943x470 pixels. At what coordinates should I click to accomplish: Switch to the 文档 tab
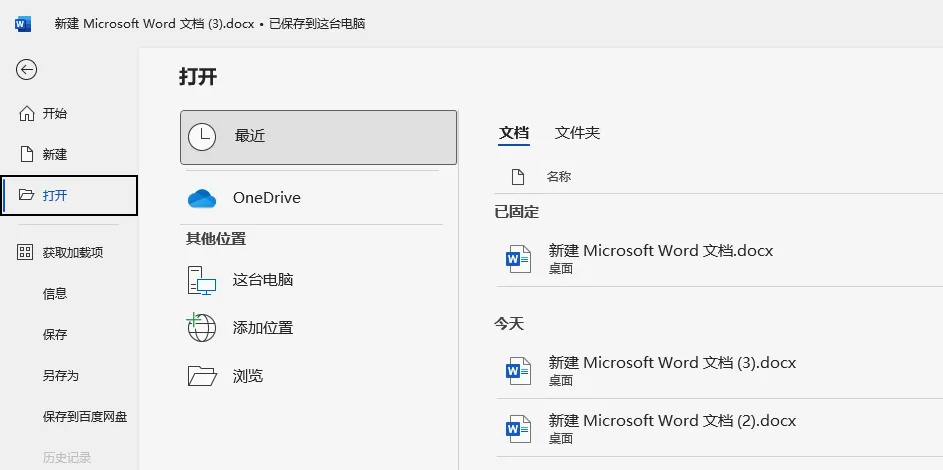[x=514, y=133]
